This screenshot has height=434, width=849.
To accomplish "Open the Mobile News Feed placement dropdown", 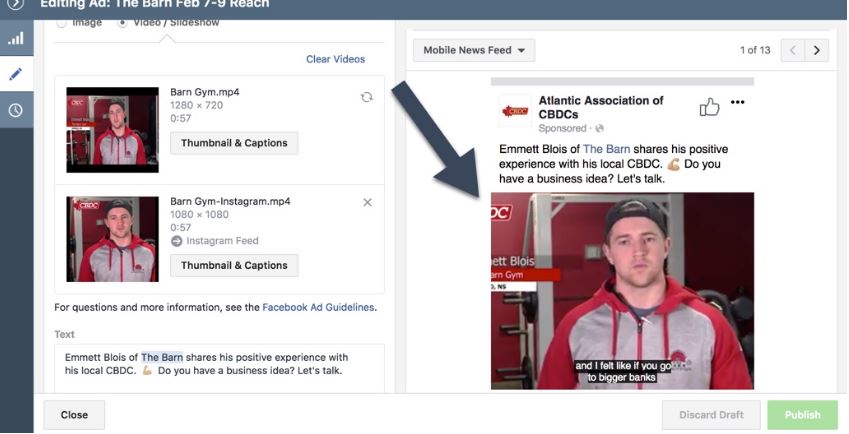I will tap(474, 50).
